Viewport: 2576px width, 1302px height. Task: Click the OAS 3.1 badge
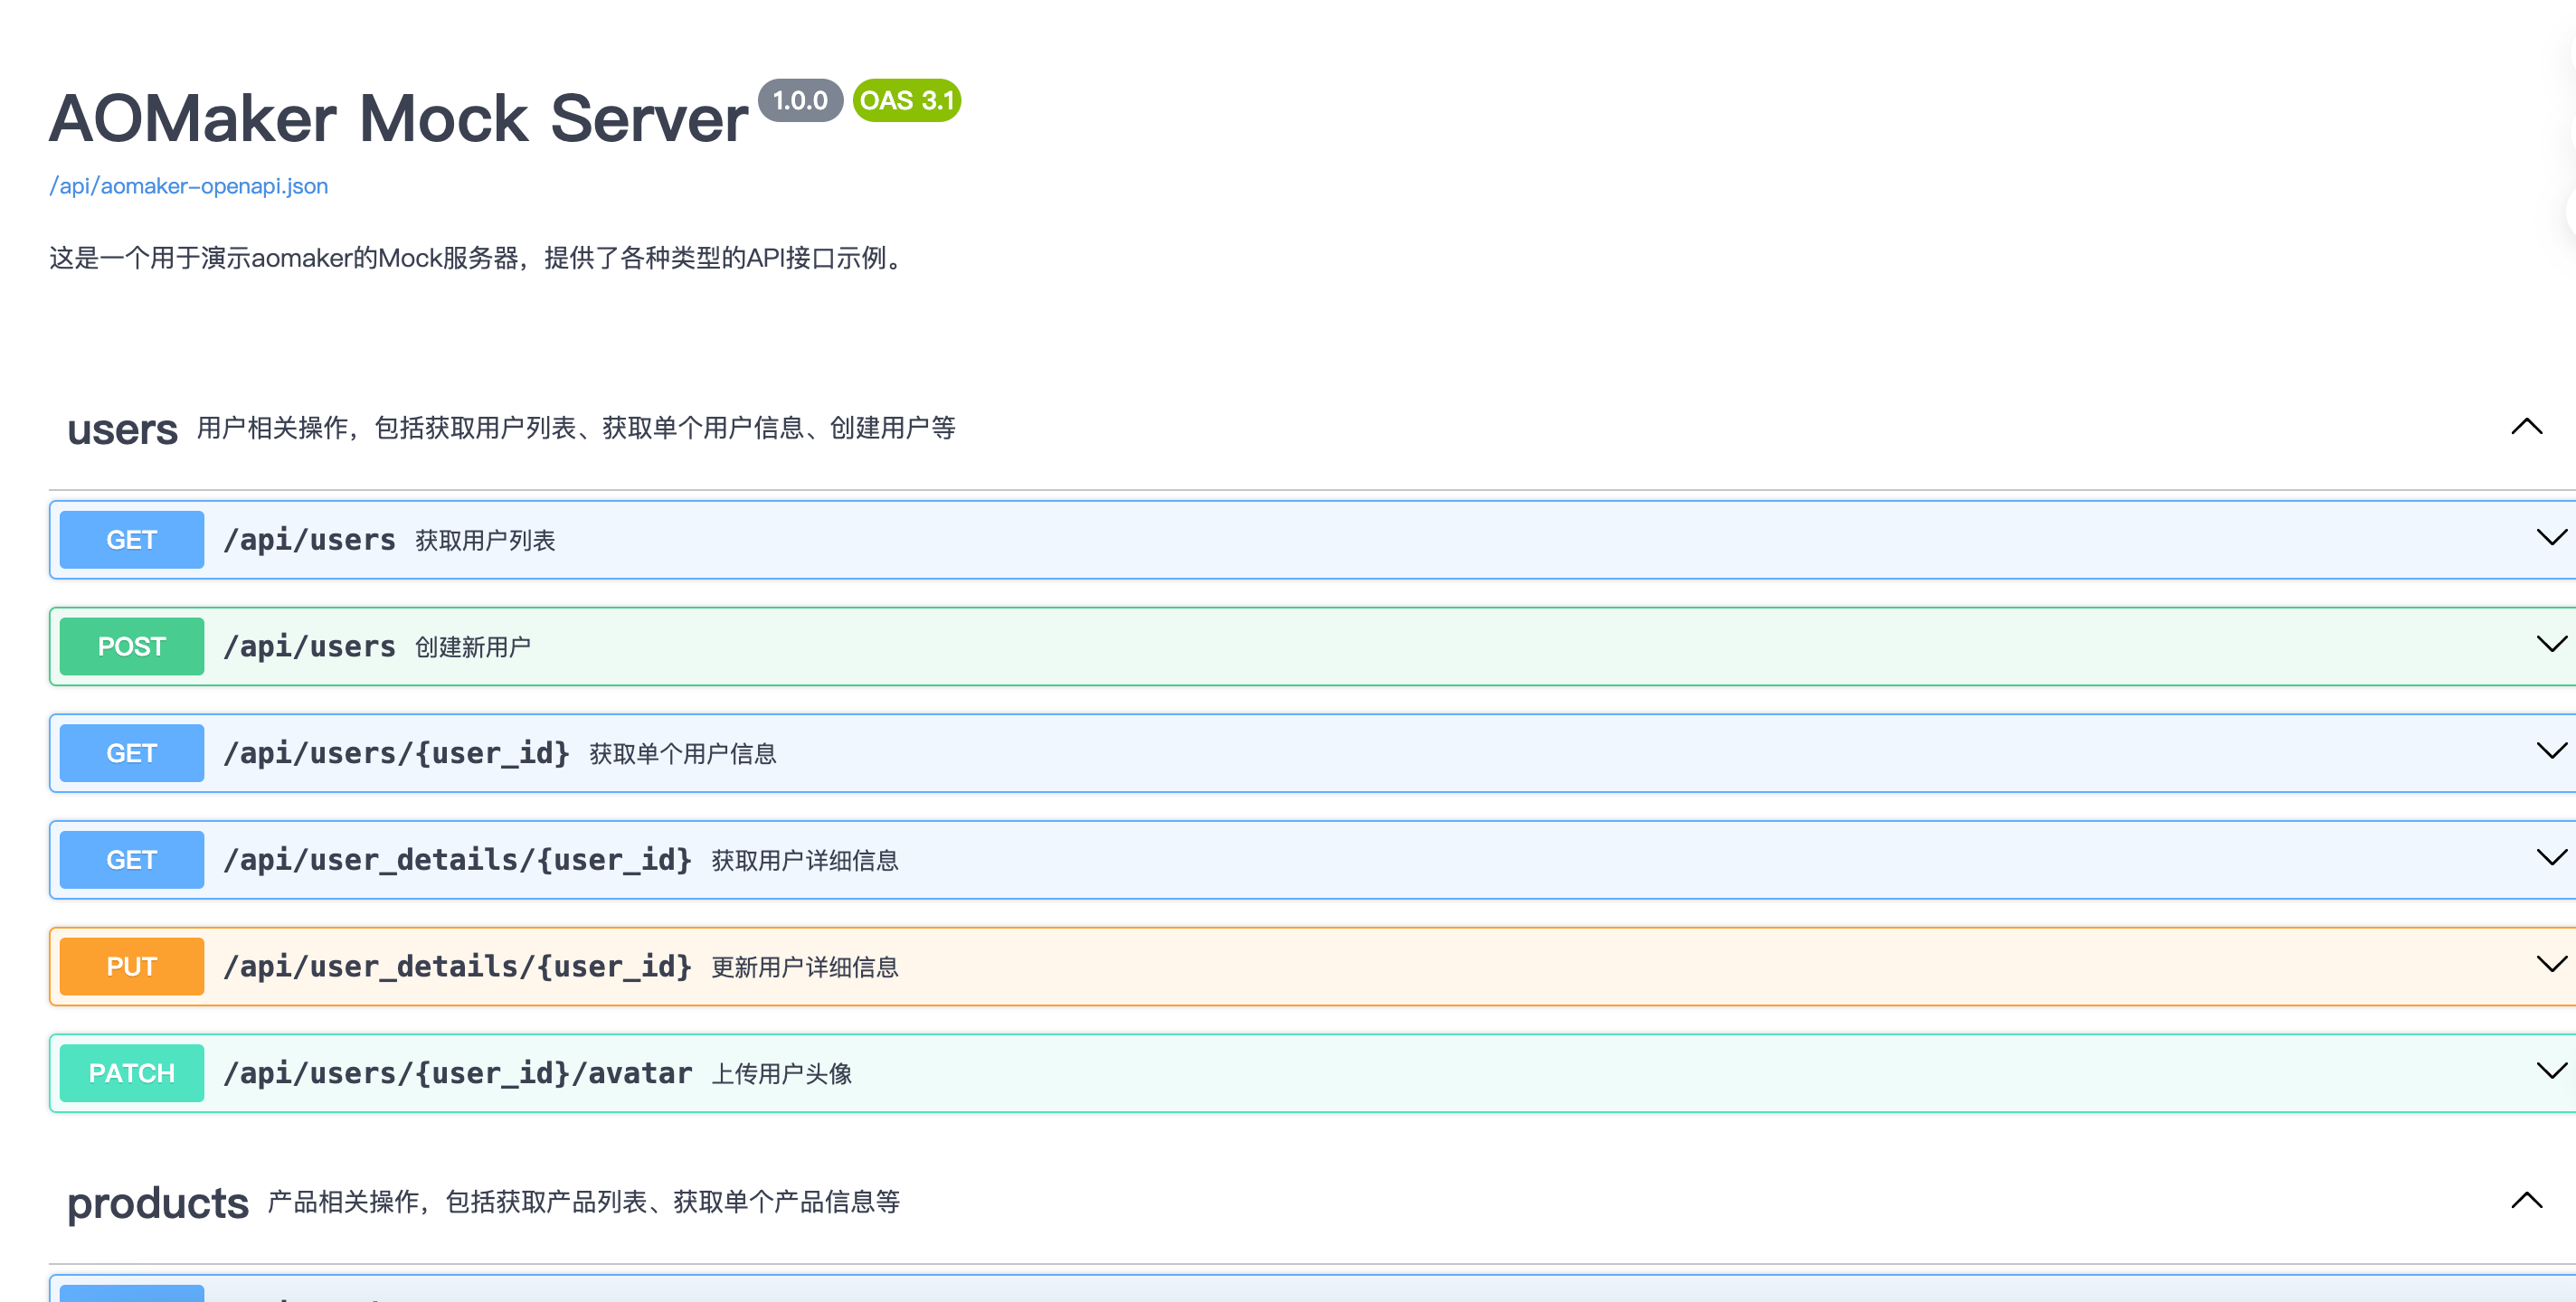(x=906, y=101)
